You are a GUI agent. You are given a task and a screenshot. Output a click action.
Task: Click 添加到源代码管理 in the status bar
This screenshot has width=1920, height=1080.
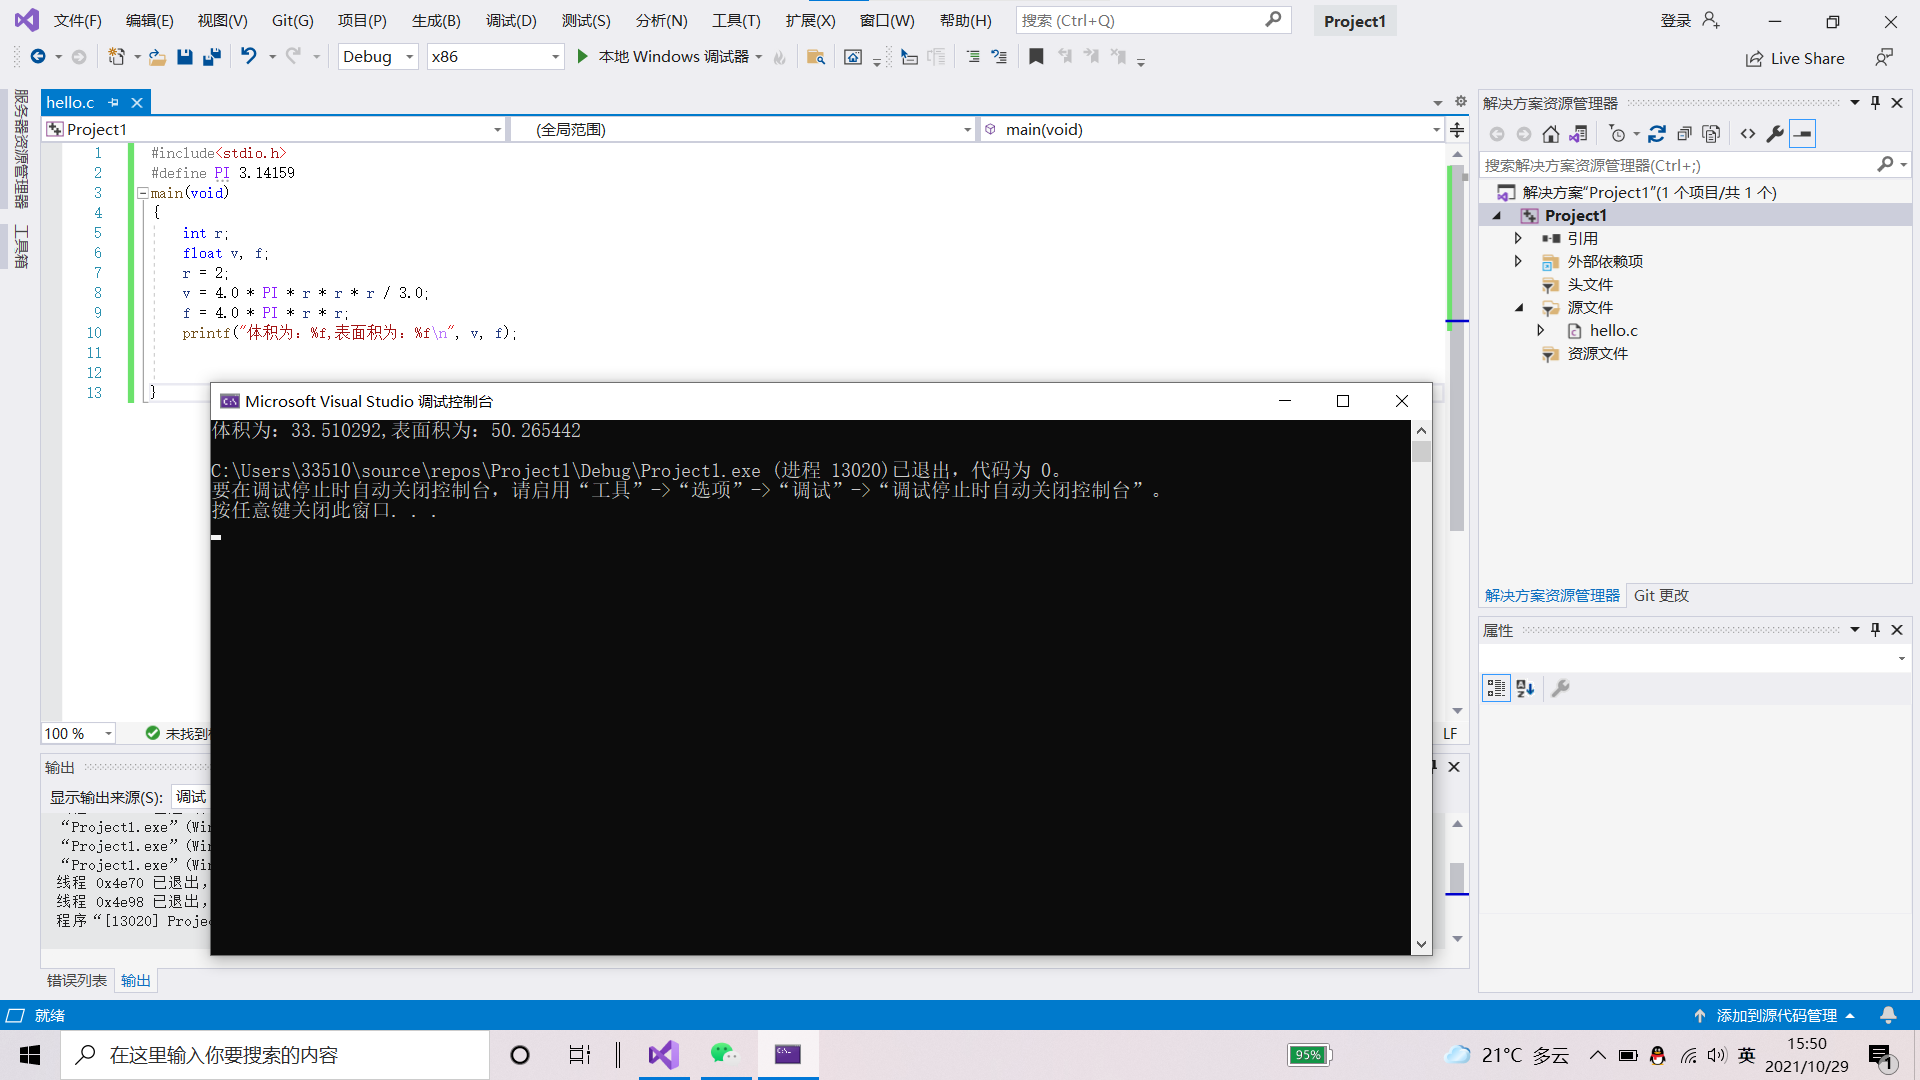(1776, 1015)
